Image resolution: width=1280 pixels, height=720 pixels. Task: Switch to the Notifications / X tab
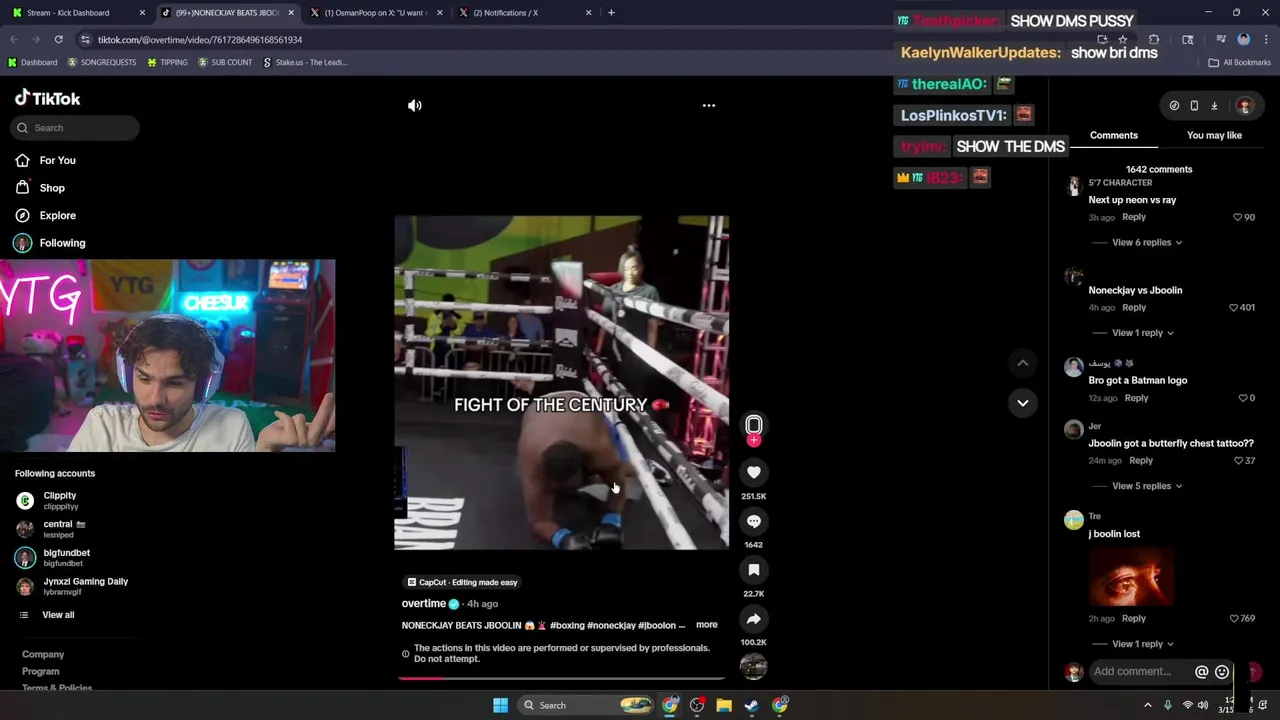coord(526,13)
